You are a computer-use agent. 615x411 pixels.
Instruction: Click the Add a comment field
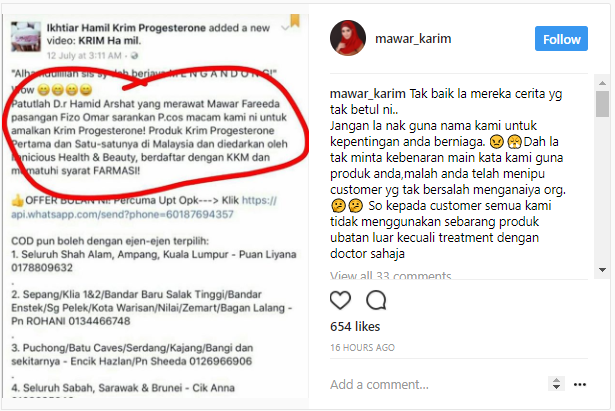(x=435, y=384)
